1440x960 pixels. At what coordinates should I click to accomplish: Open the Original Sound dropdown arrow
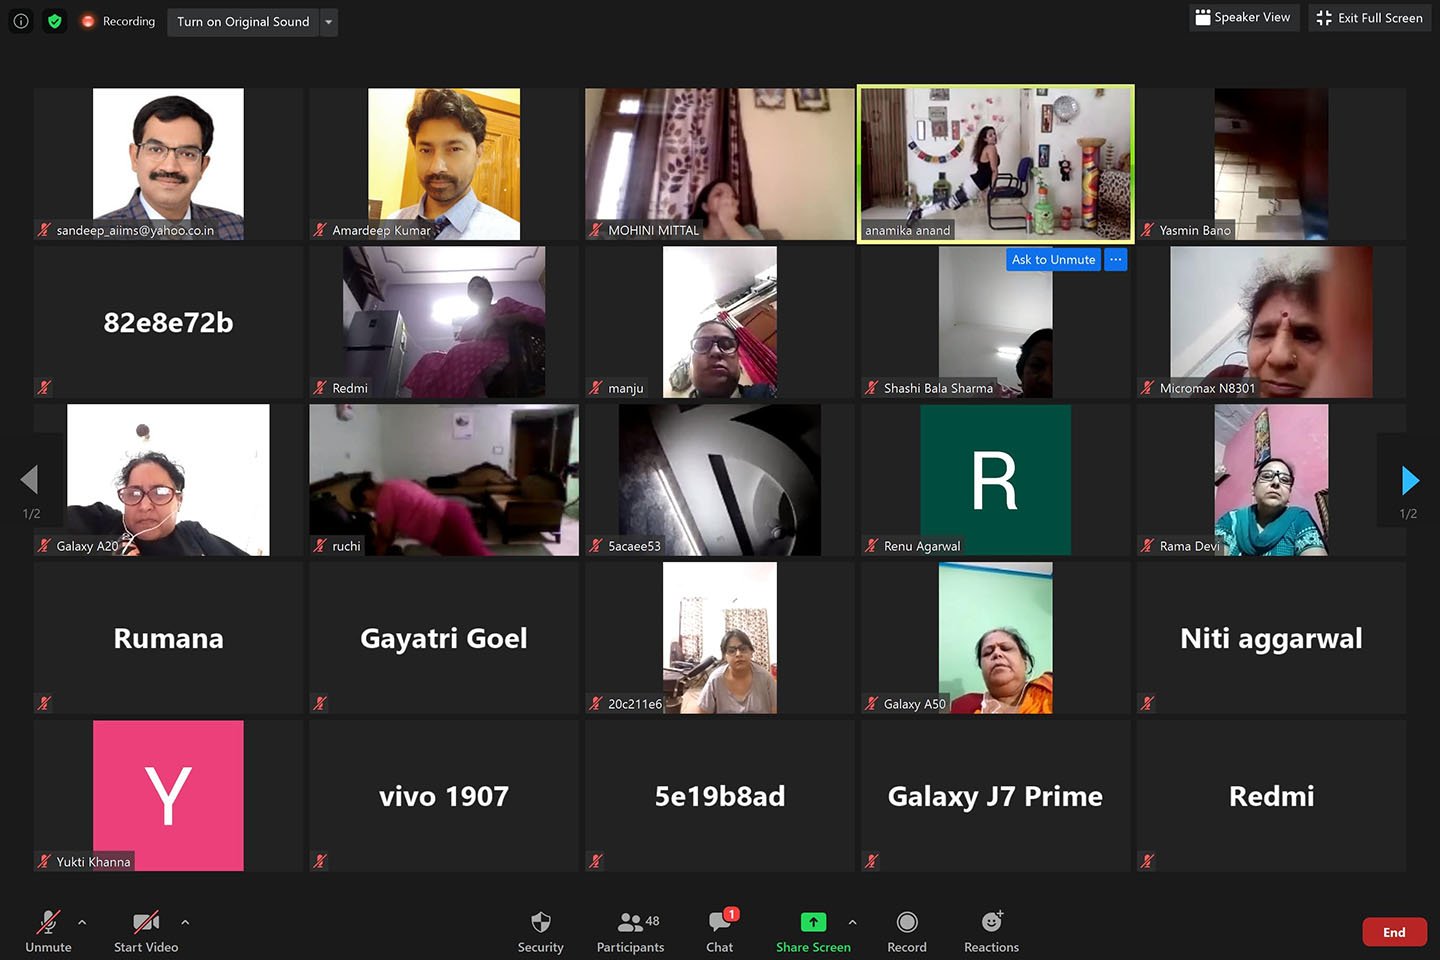tap(329, 22)
